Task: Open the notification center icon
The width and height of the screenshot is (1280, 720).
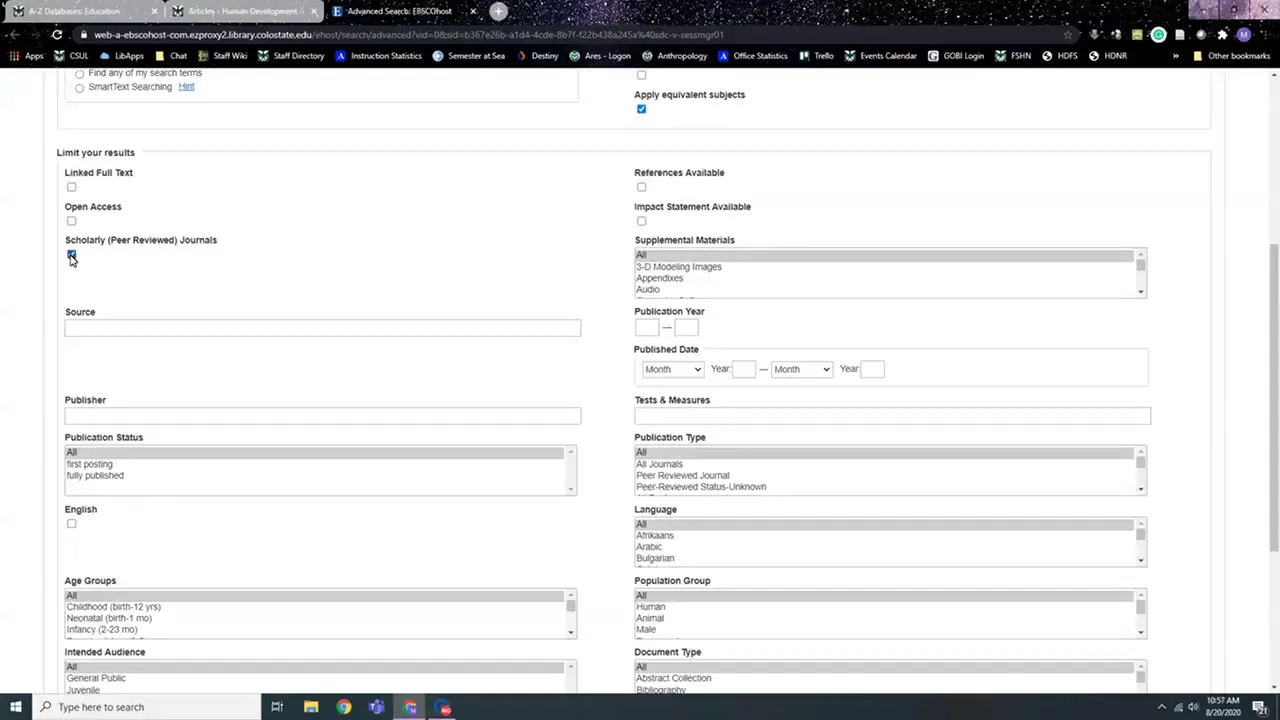Action: (x=1260, y=707)
